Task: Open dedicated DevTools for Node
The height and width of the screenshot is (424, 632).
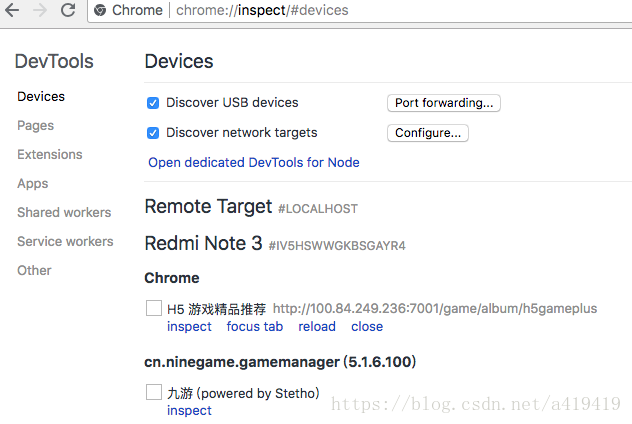Action: (254, 162)
